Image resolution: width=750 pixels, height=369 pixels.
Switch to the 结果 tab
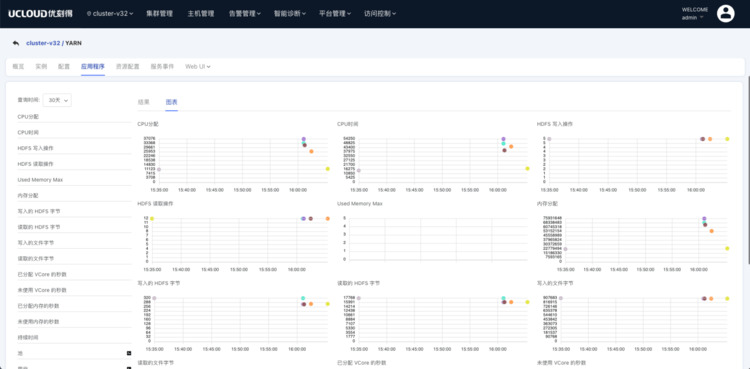tap(143, 102)
